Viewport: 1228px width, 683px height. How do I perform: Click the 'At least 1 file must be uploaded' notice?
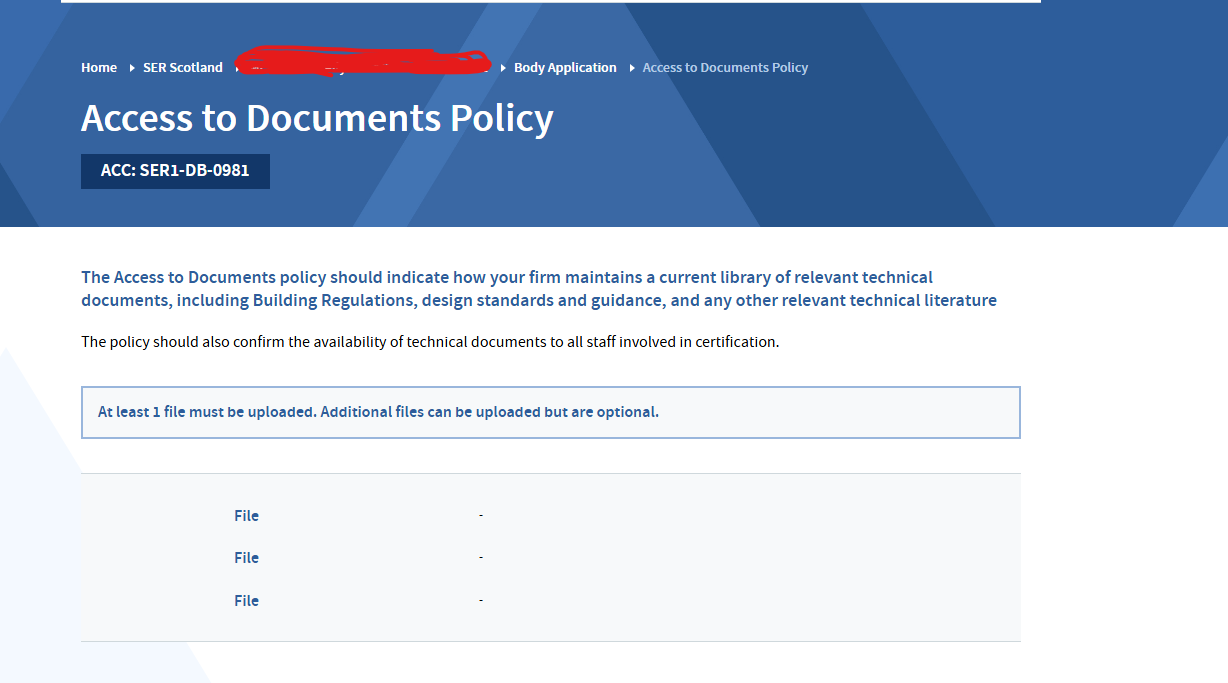pos(378,412)
